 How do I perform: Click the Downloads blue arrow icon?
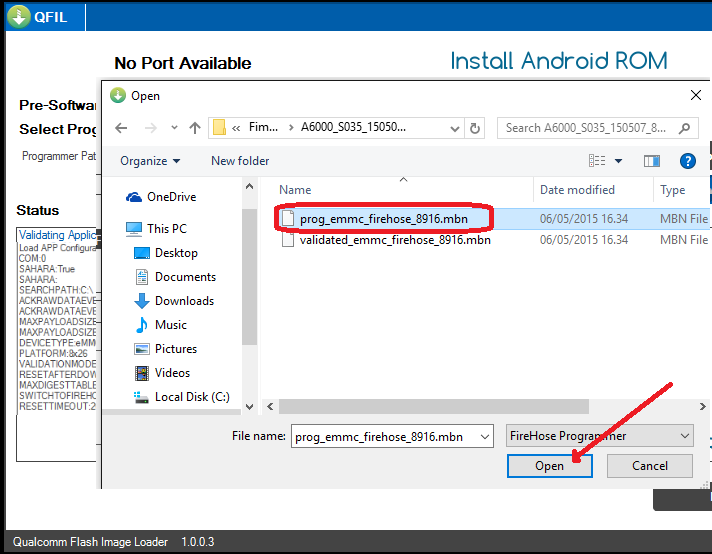(142, 301)
